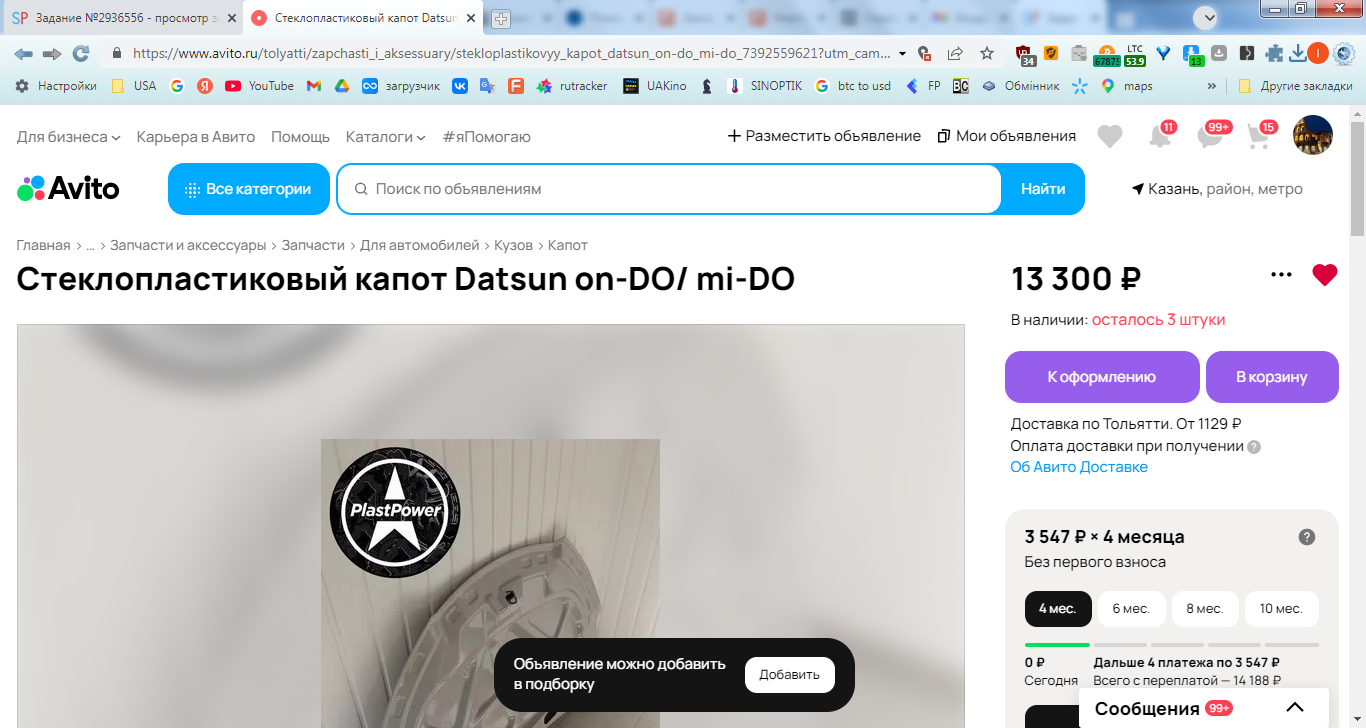Open the Помощь menu item
The height and width of the screenshot is (728, 1366).
pos(300,136)
